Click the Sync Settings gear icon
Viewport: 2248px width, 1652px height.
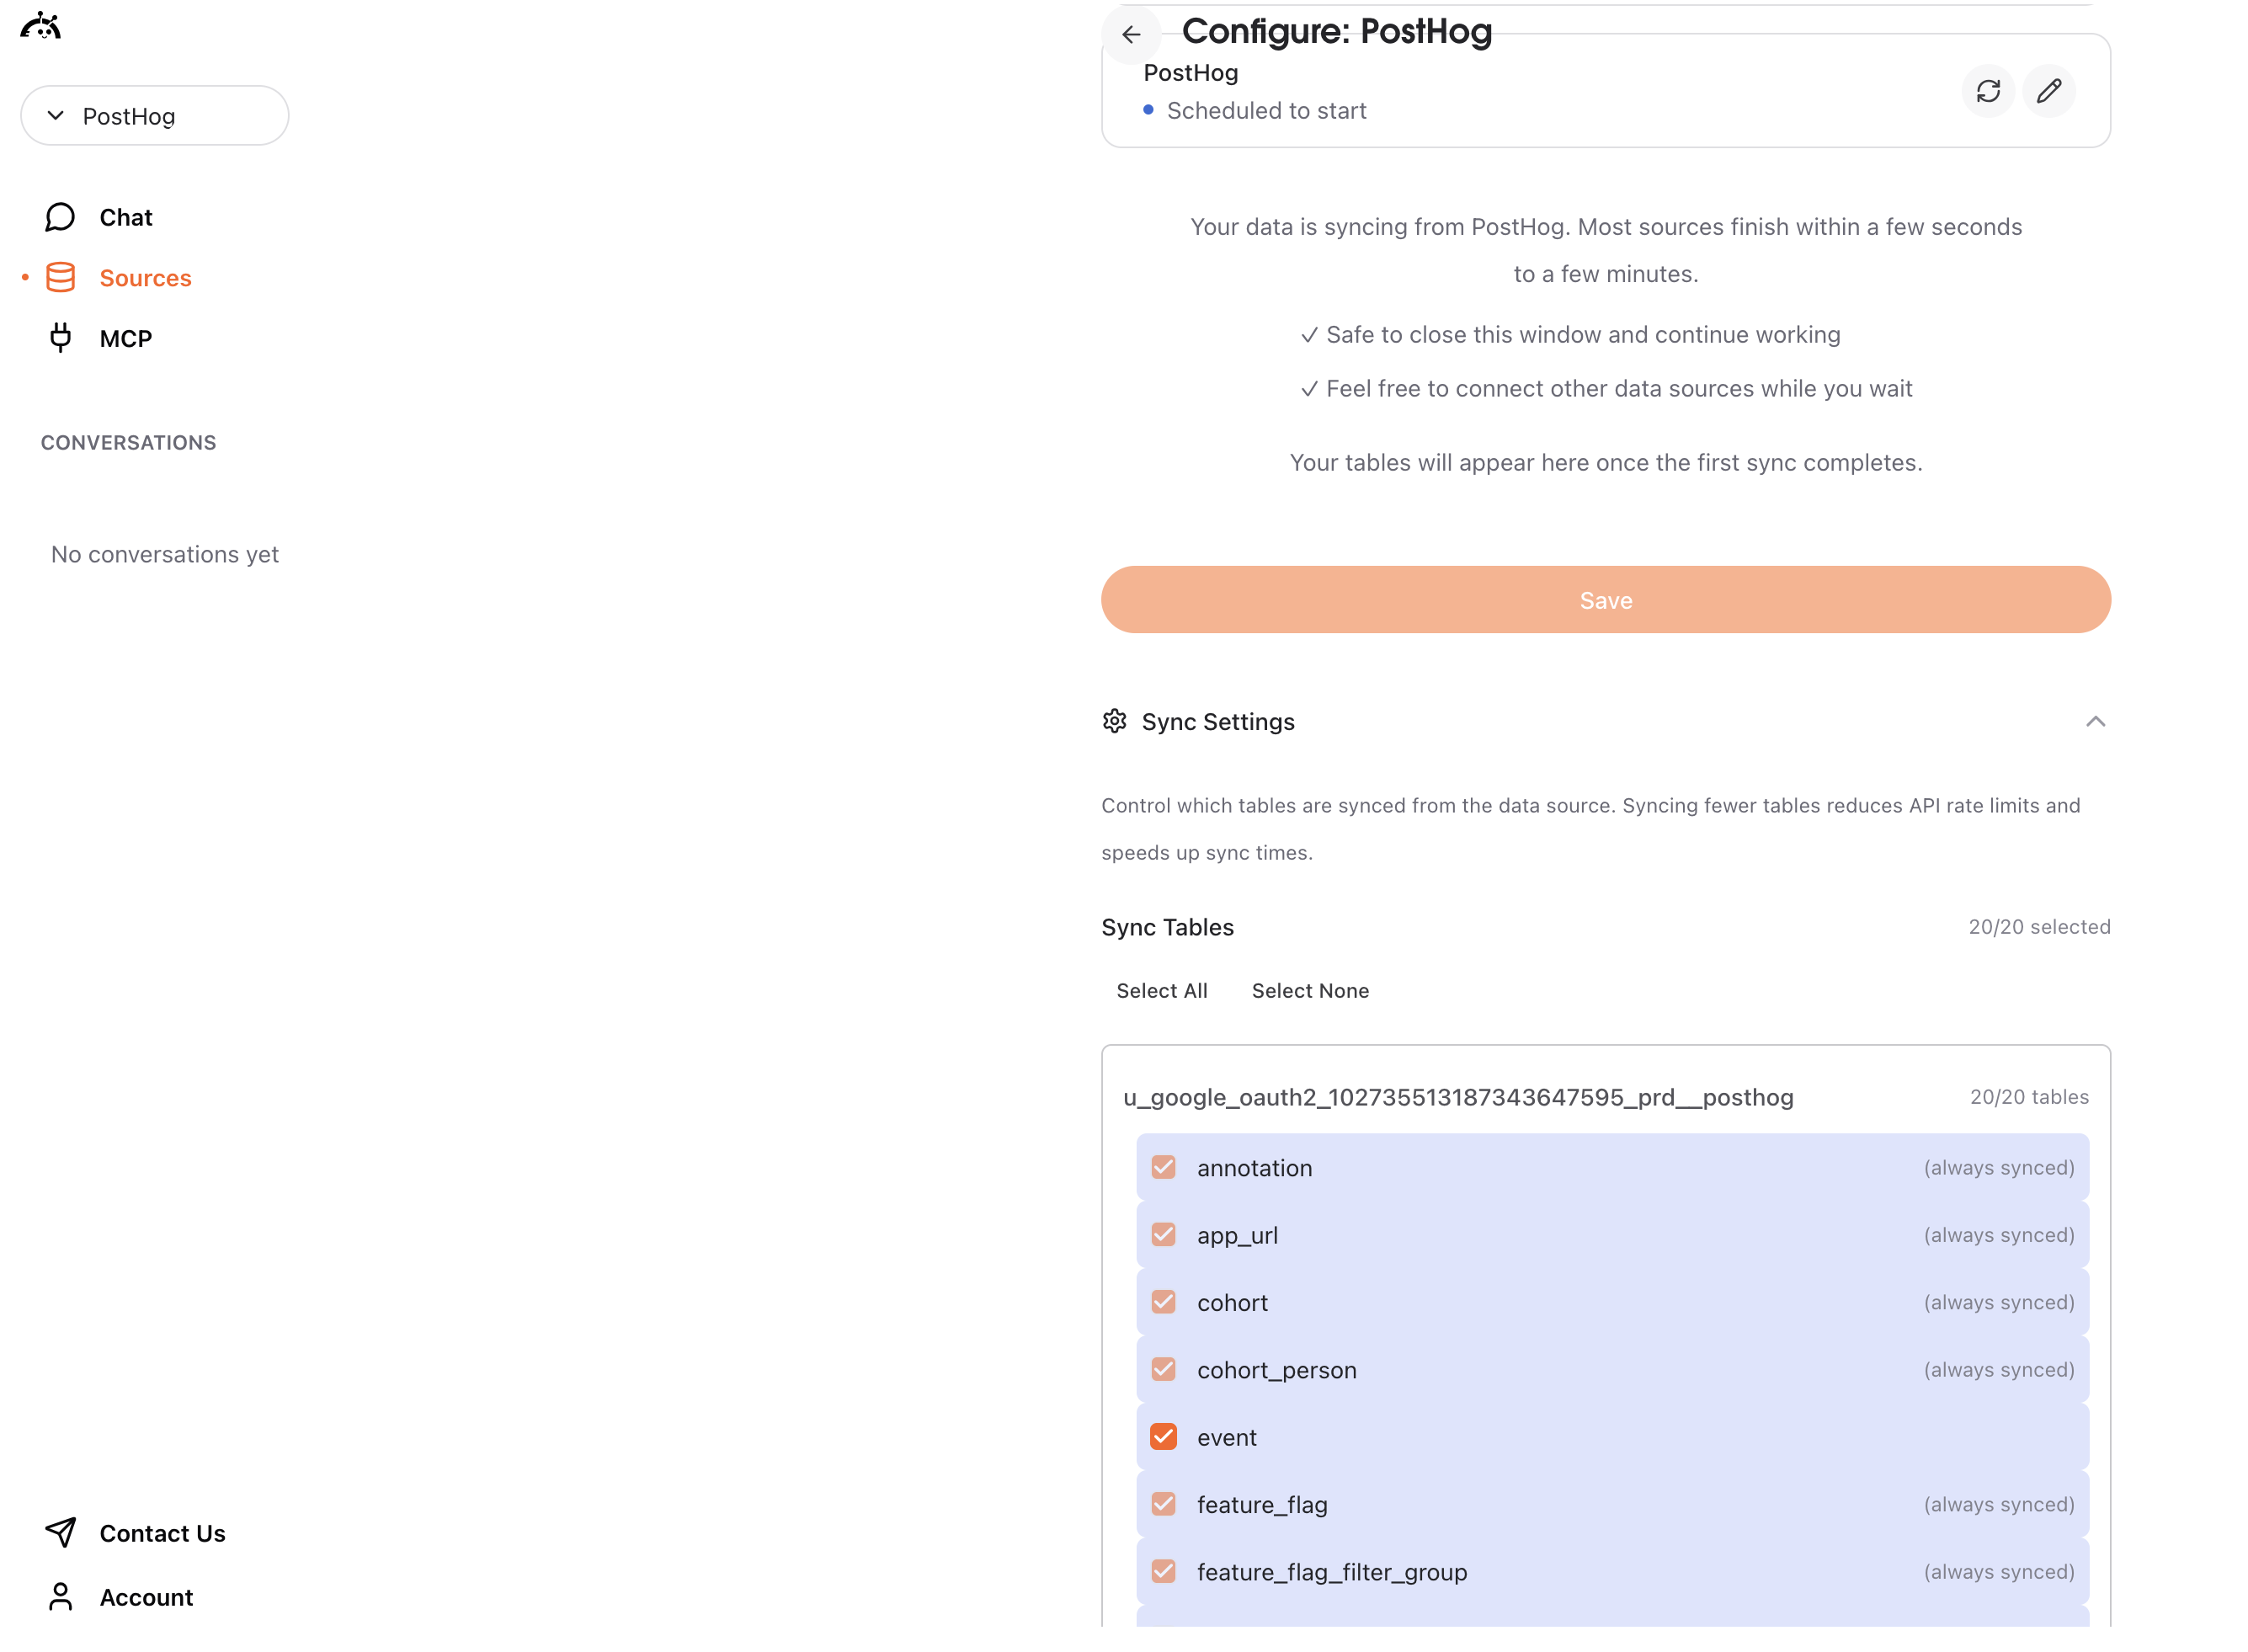[1114, 721]
